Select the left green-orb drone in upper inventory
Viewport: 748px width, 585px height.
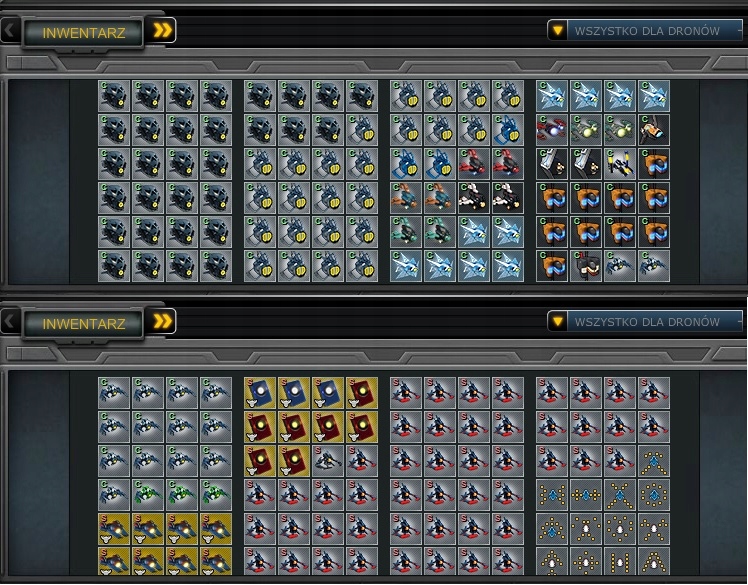pos(586,130)
